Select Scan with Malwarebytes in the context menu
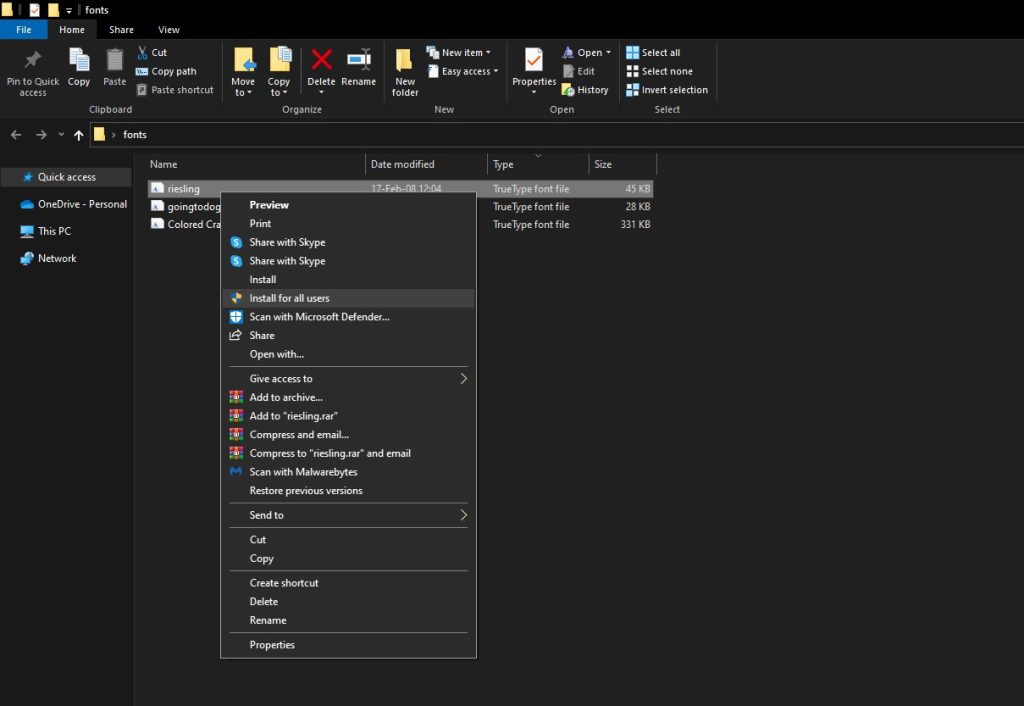Viewport: 1024px width, 706px height. tap(303, 472)
